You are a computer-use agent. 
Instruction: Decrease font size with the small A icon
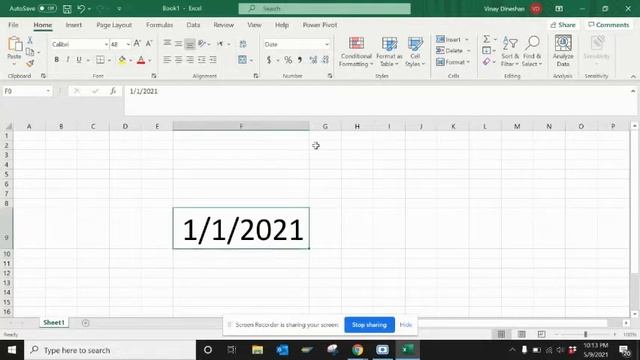click(149, 44)
